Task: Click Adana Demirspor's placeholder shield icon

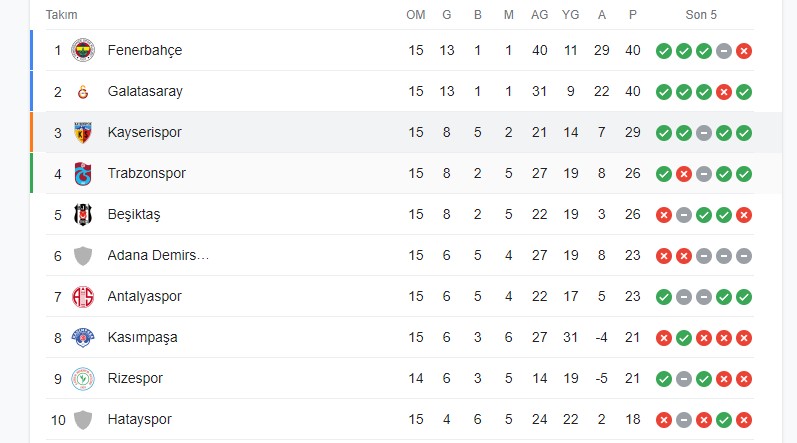Action: 83,256
